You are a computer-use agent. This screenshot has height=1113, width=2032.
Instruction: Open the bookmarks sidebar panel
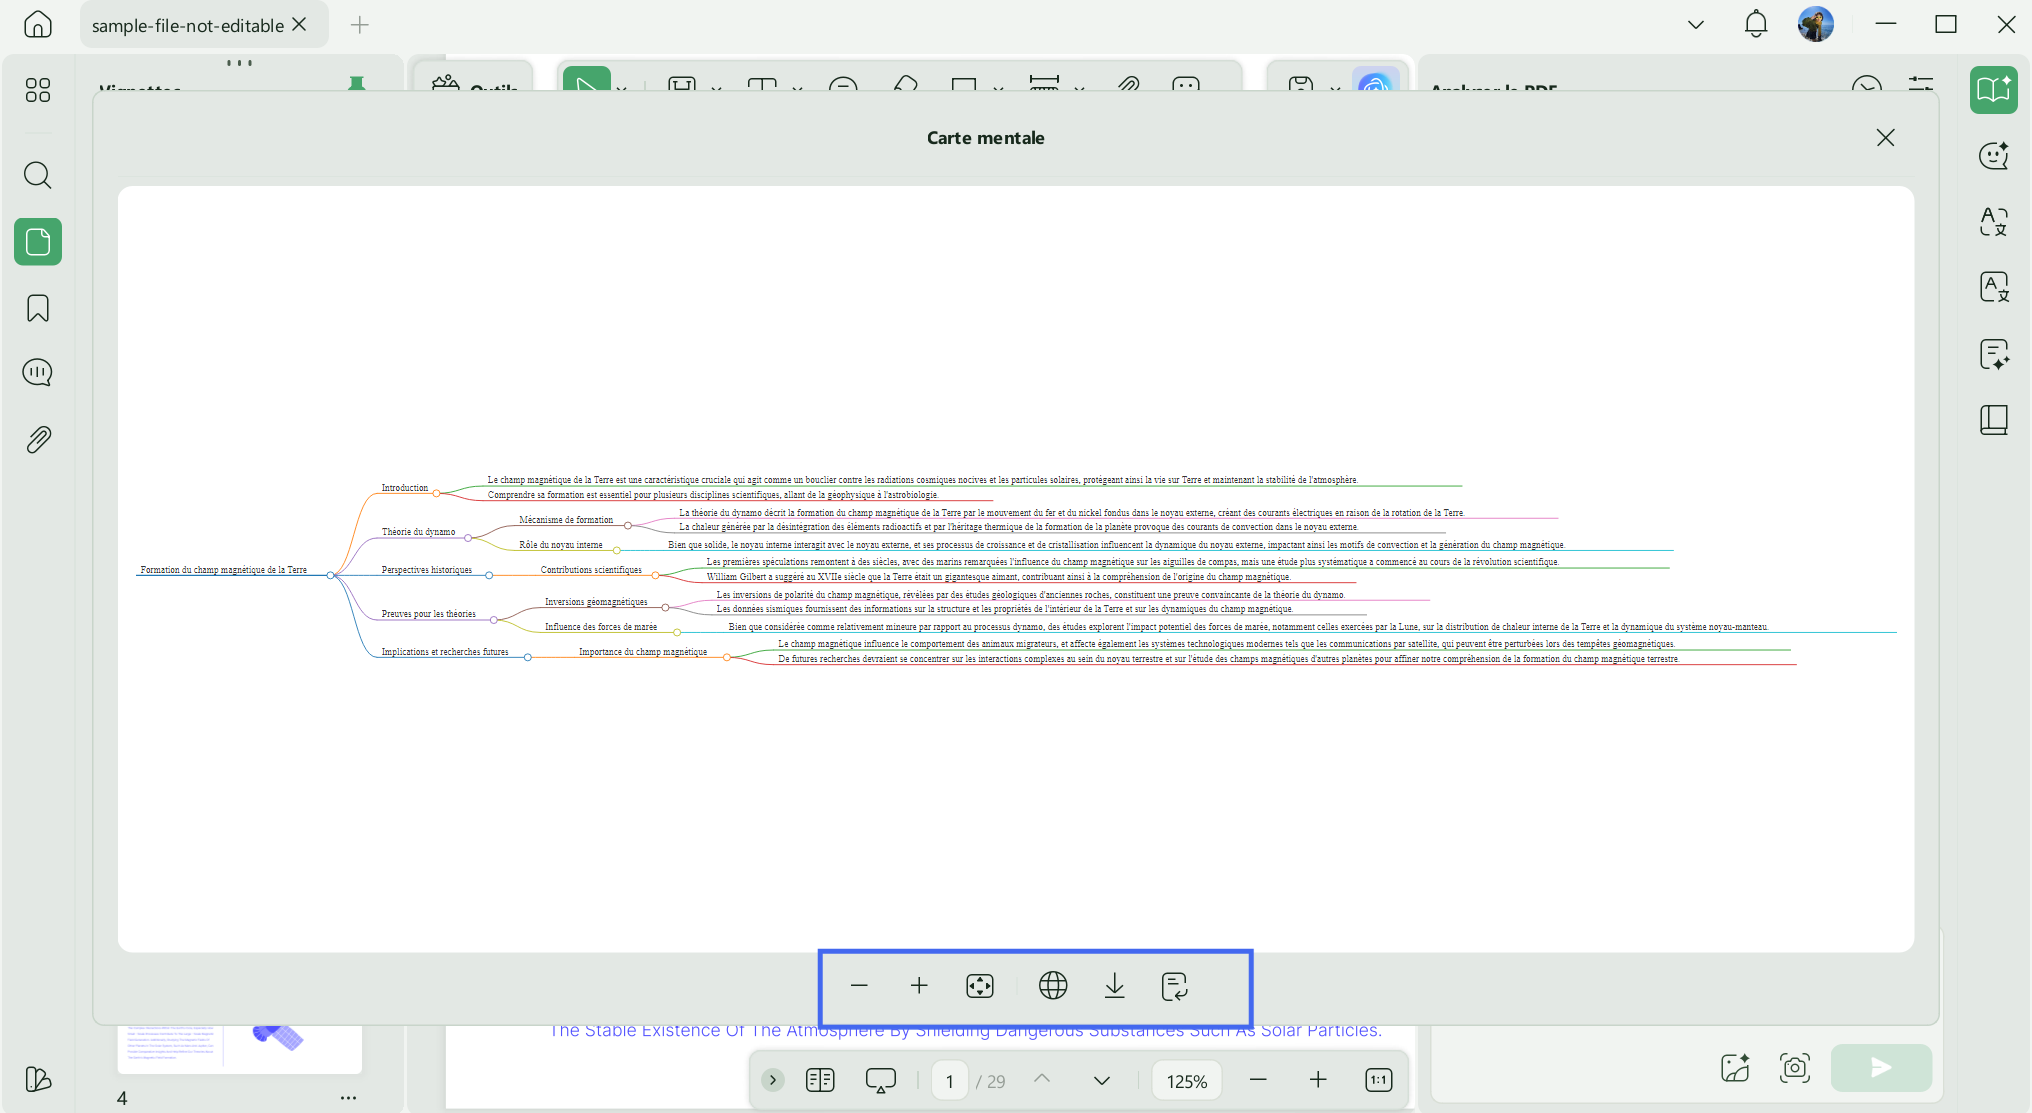tap(38, 308)
